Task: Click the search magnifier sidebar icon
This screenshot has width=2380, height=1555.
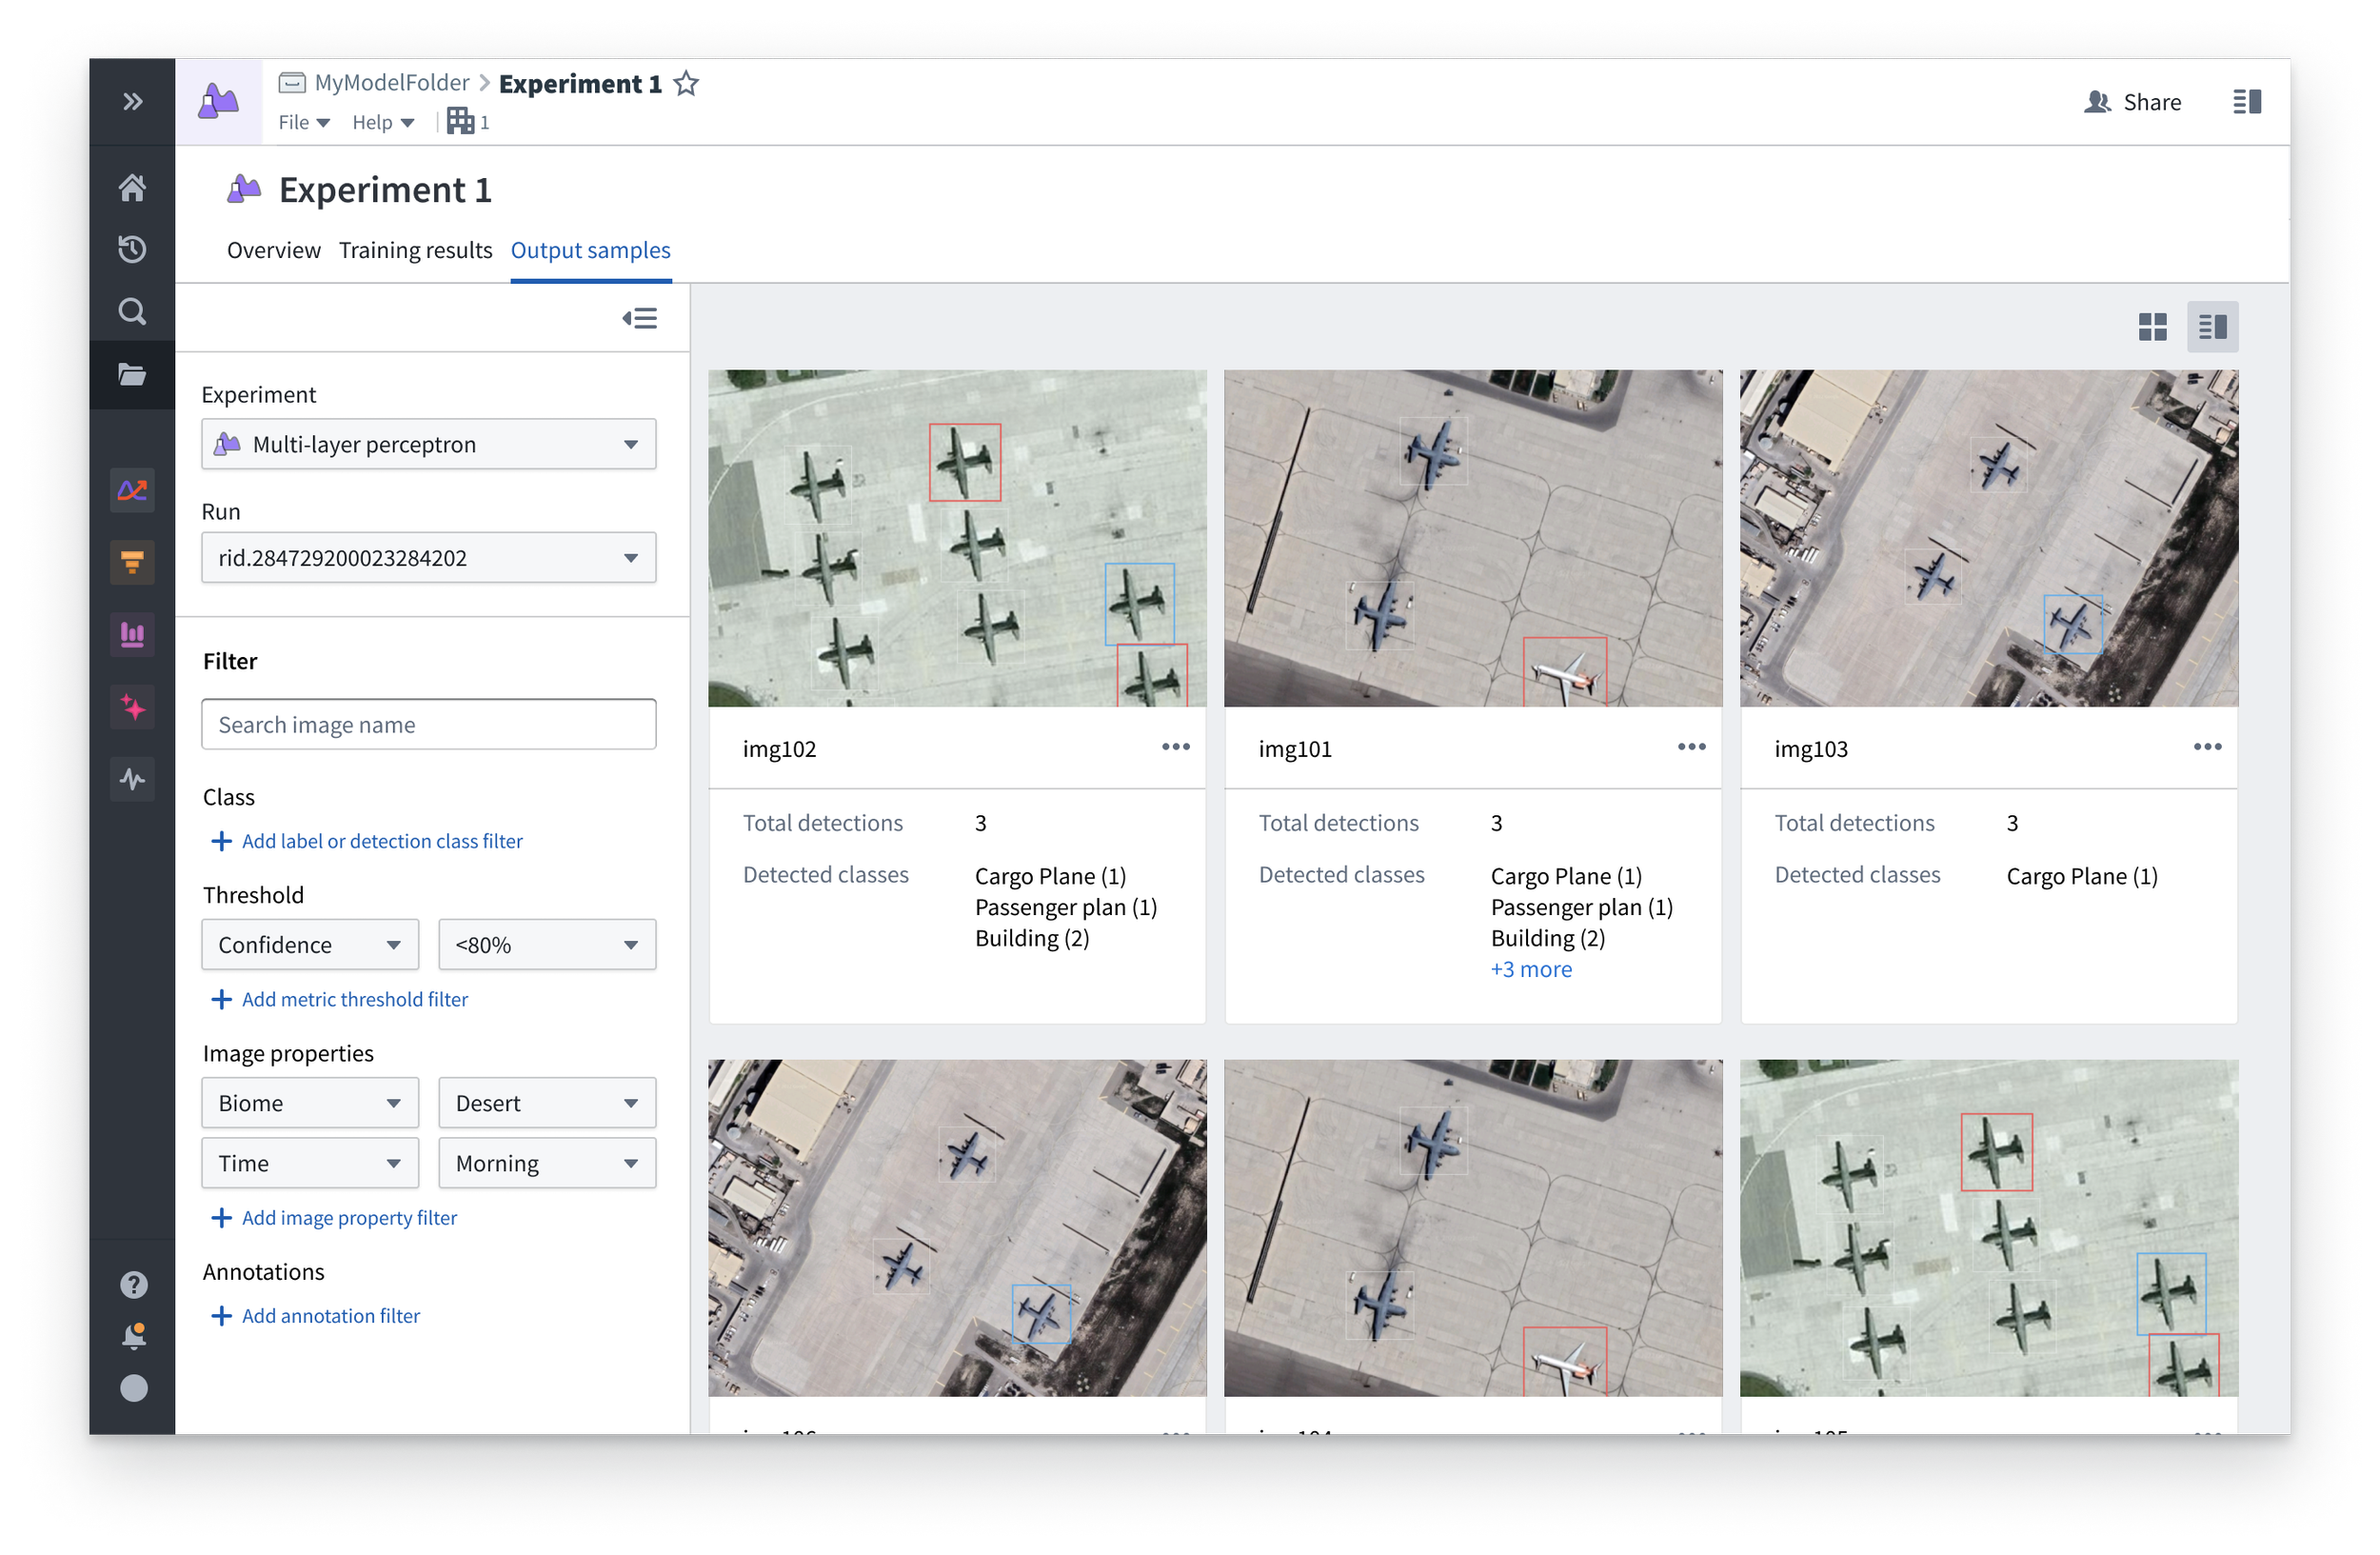Action: tap(132, 312)
